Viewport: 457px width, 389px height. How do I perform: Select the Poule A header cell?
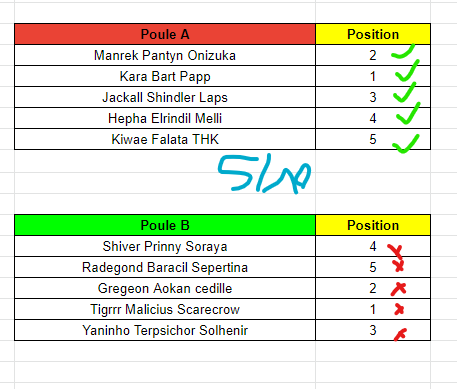click(x=165, y=34)
